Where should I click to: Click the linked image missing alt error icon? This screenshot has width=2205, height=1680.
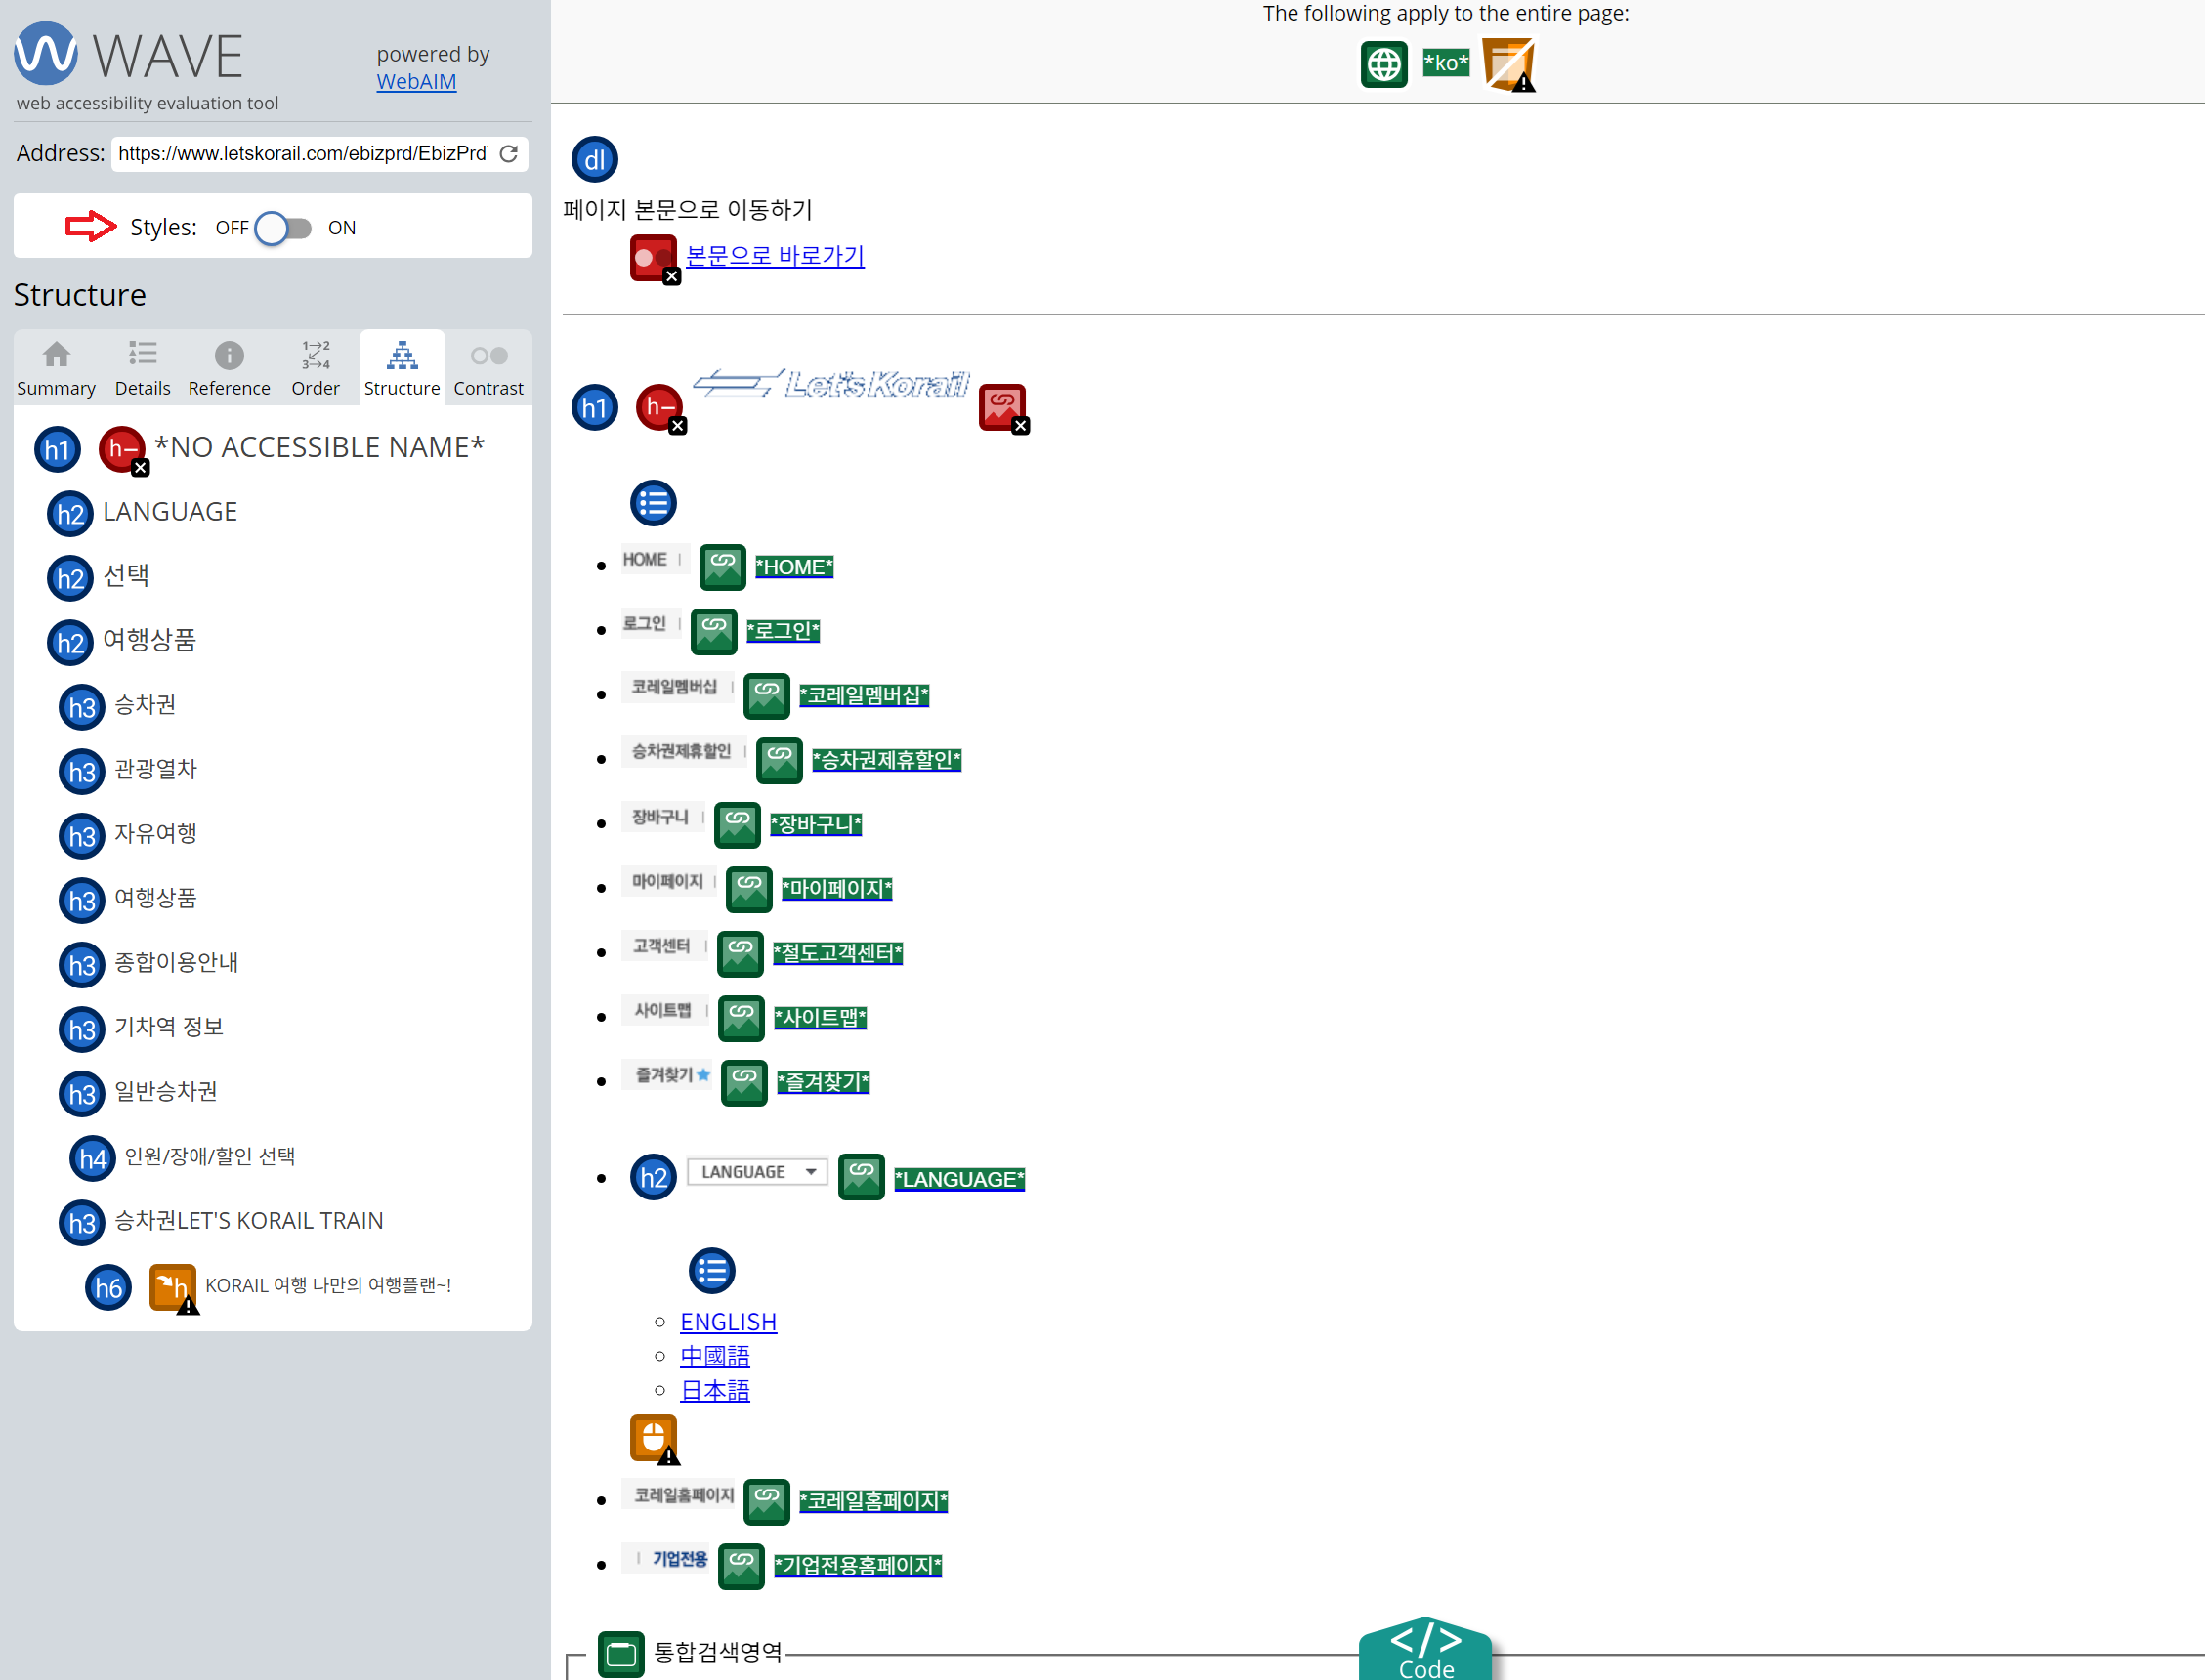[x=1003, y=408]
